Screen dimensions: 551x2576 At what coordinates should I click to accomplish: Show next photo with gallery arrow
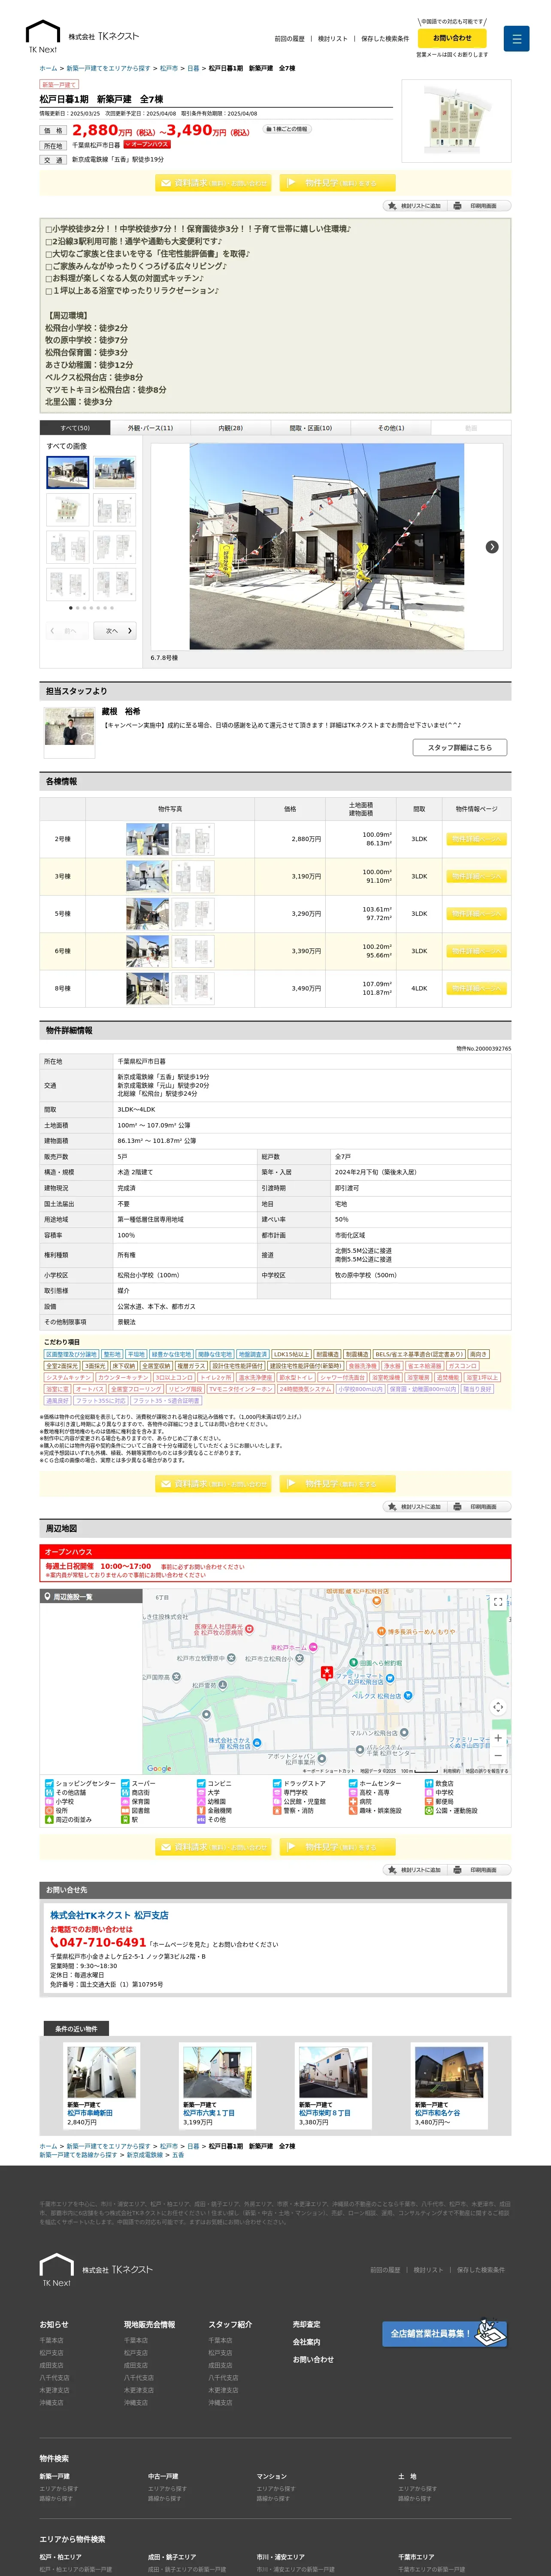[492, 547]
